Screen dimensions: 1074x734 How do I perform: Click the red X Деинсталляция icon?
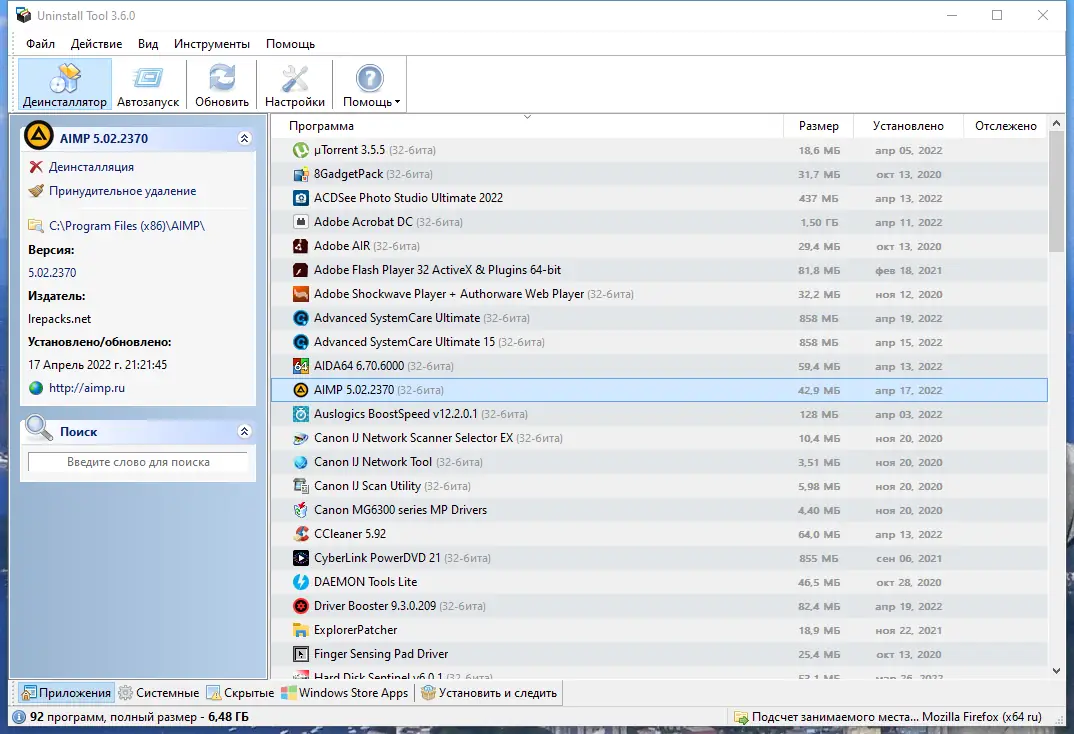coord(35,167)
